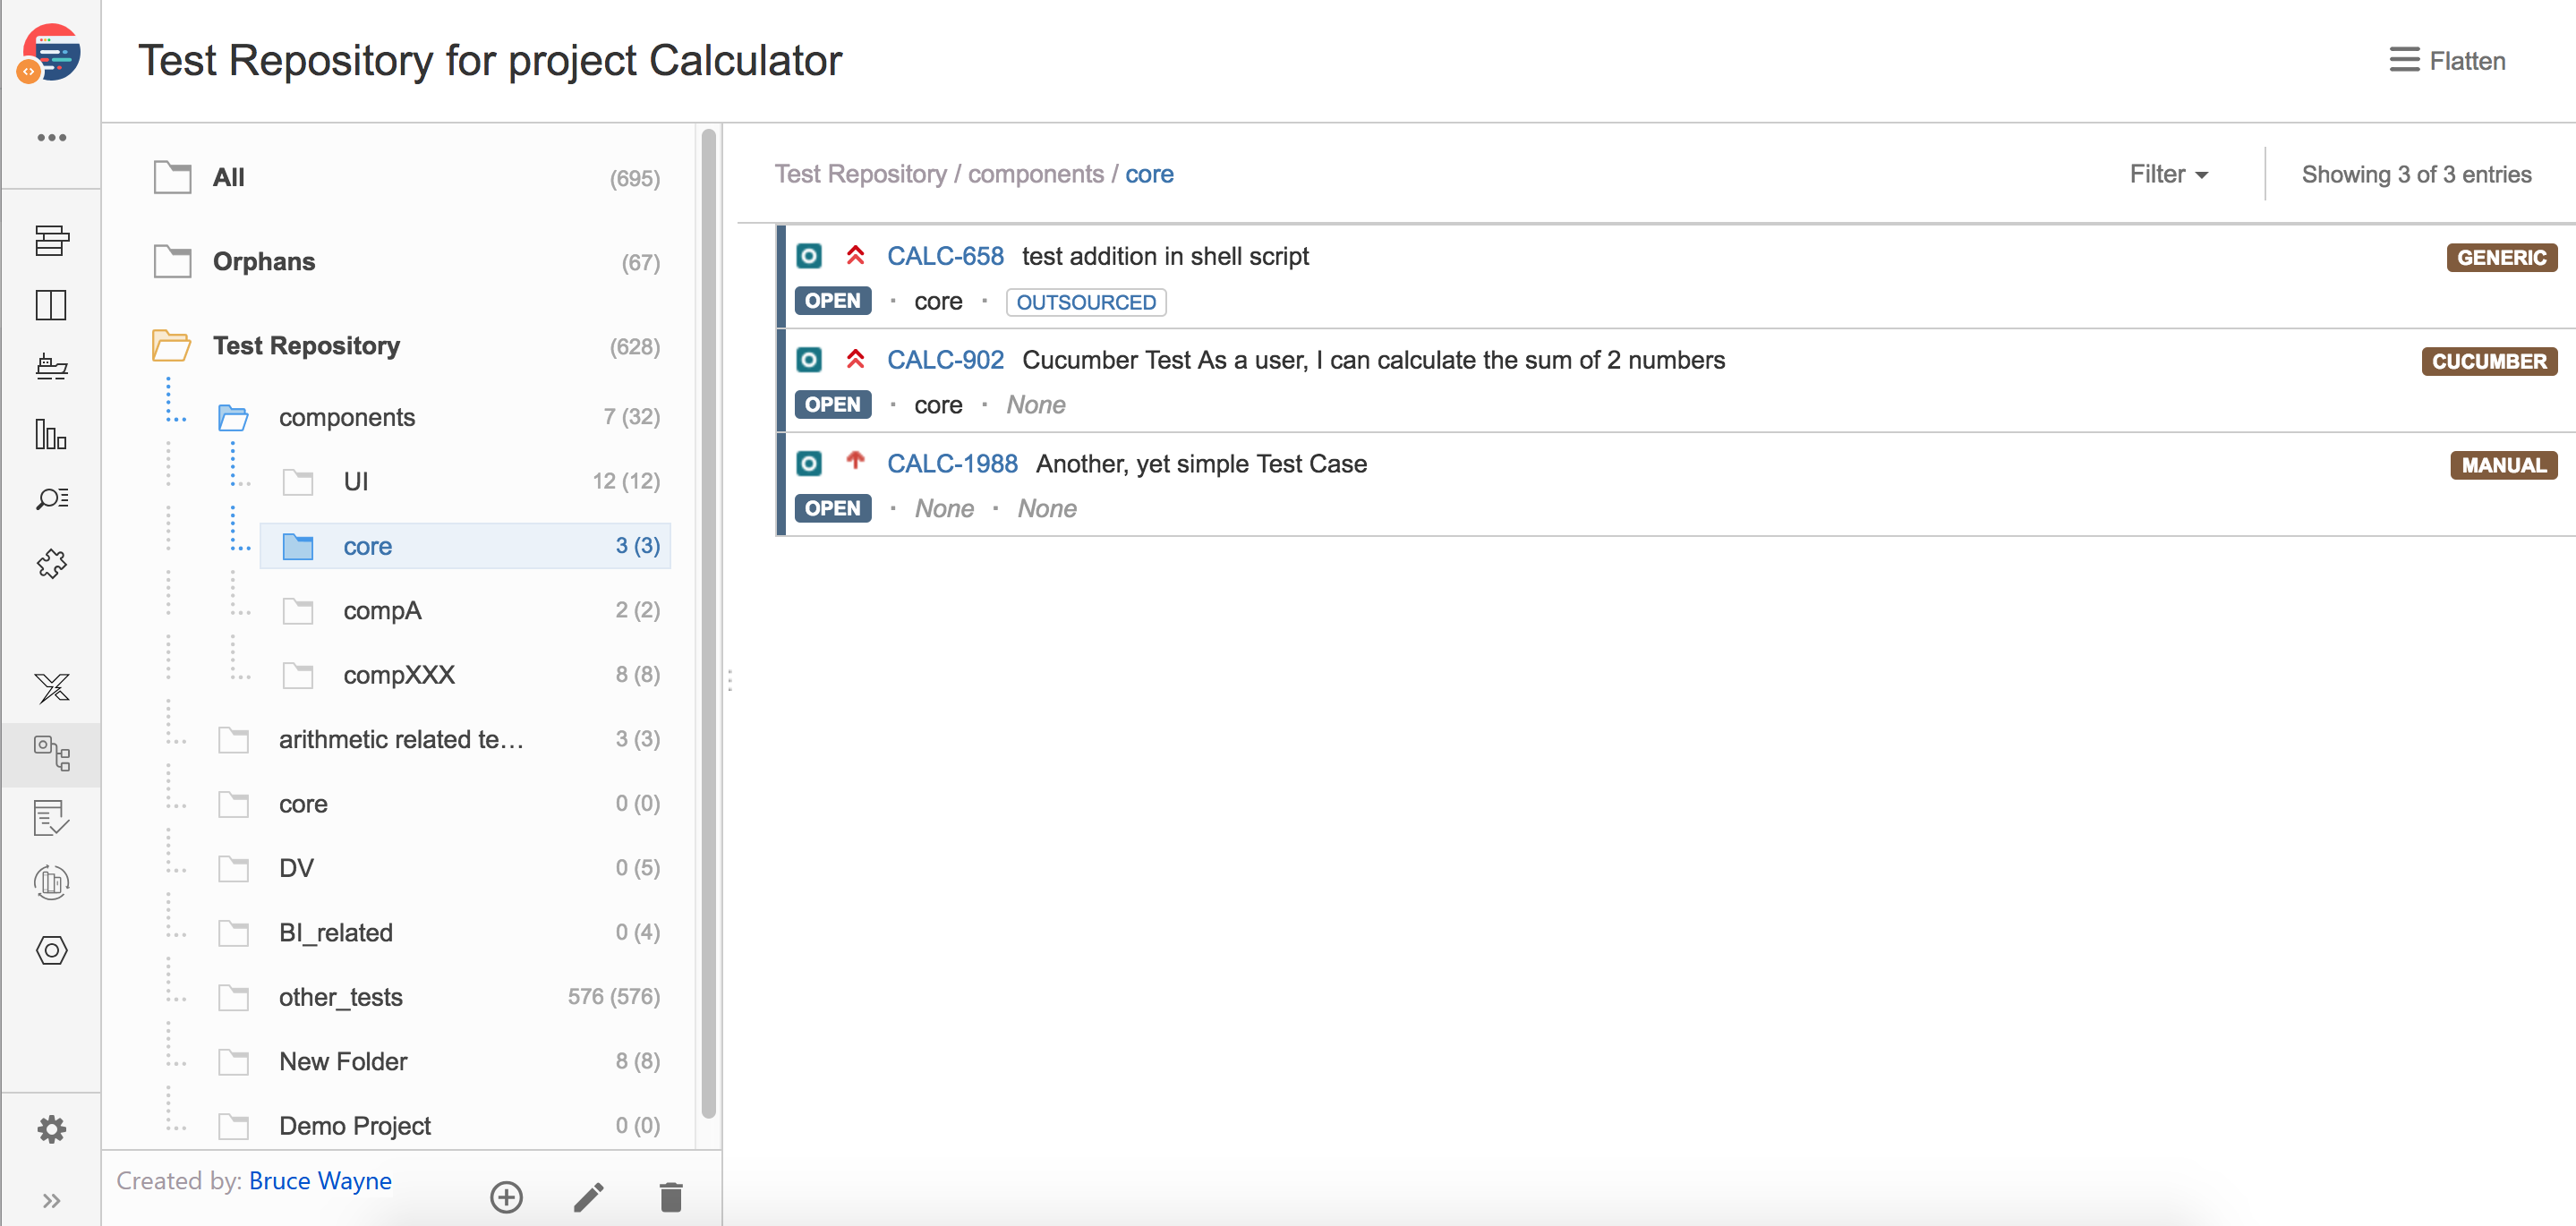2576x1226 pixels.
Task: Click priority arrow icon of CALC-1988
Action: [x=855, y=461]
